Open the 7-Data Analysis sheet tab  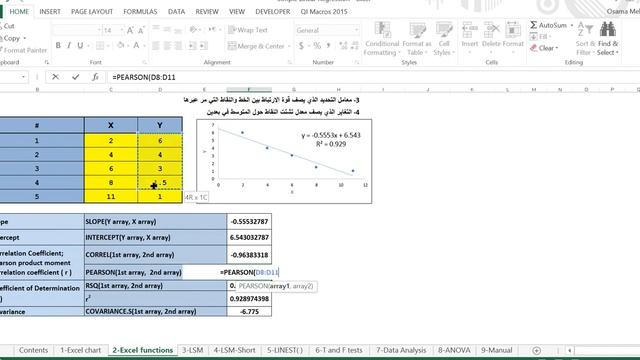click(401, 350)
